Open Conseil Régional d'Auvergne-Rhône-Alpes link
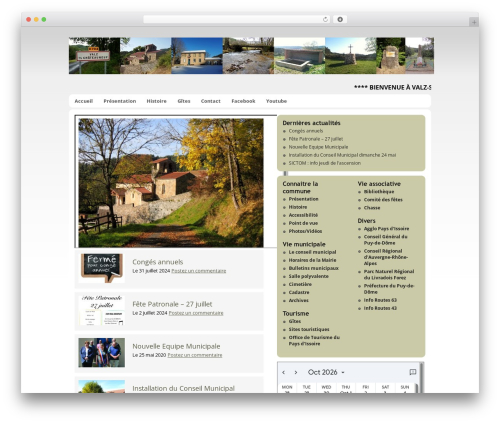Viewport: 500px width, 423px height. pos(386,257)
